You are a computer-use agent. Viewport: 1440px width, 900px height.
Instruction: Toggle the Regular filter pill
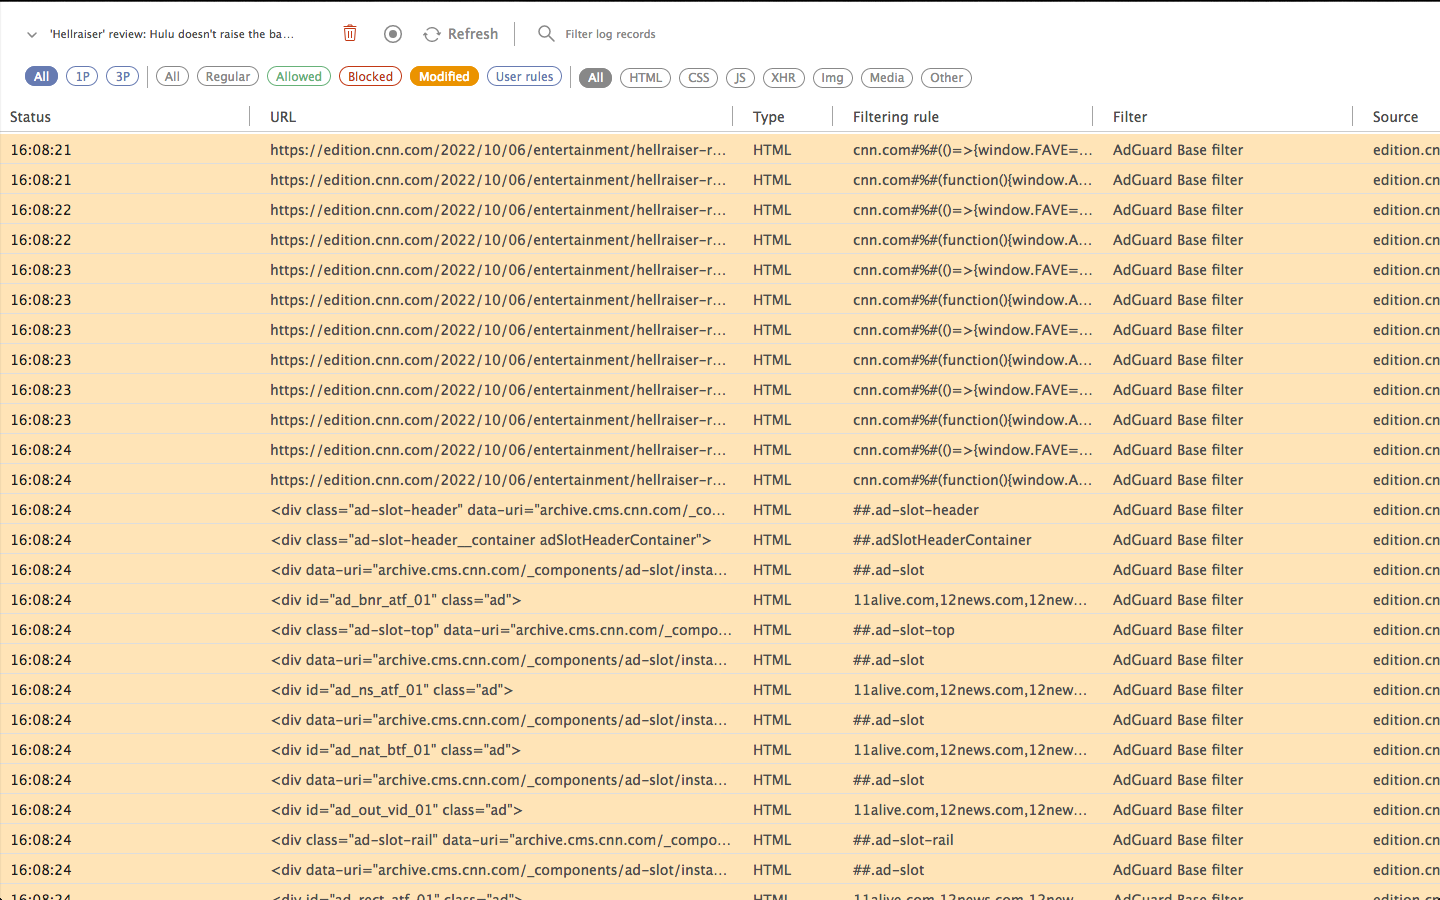pyautogui.click(x=228, y=76)
